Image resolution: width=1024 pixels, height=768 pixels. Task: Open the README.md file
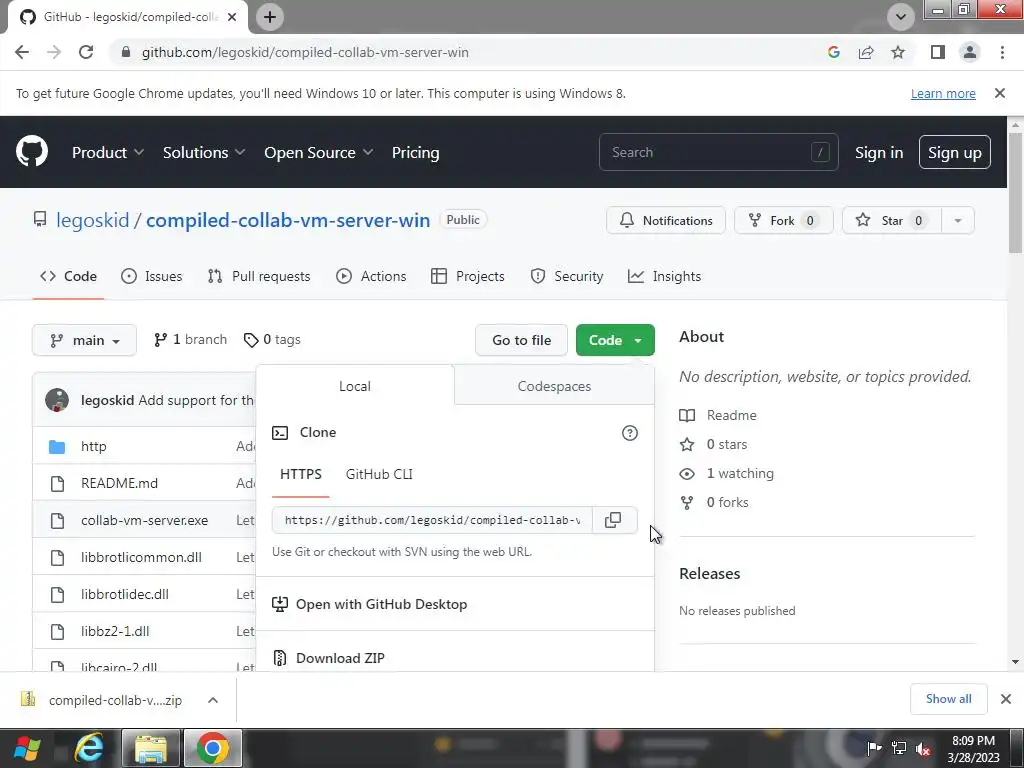tap(120, 483)
